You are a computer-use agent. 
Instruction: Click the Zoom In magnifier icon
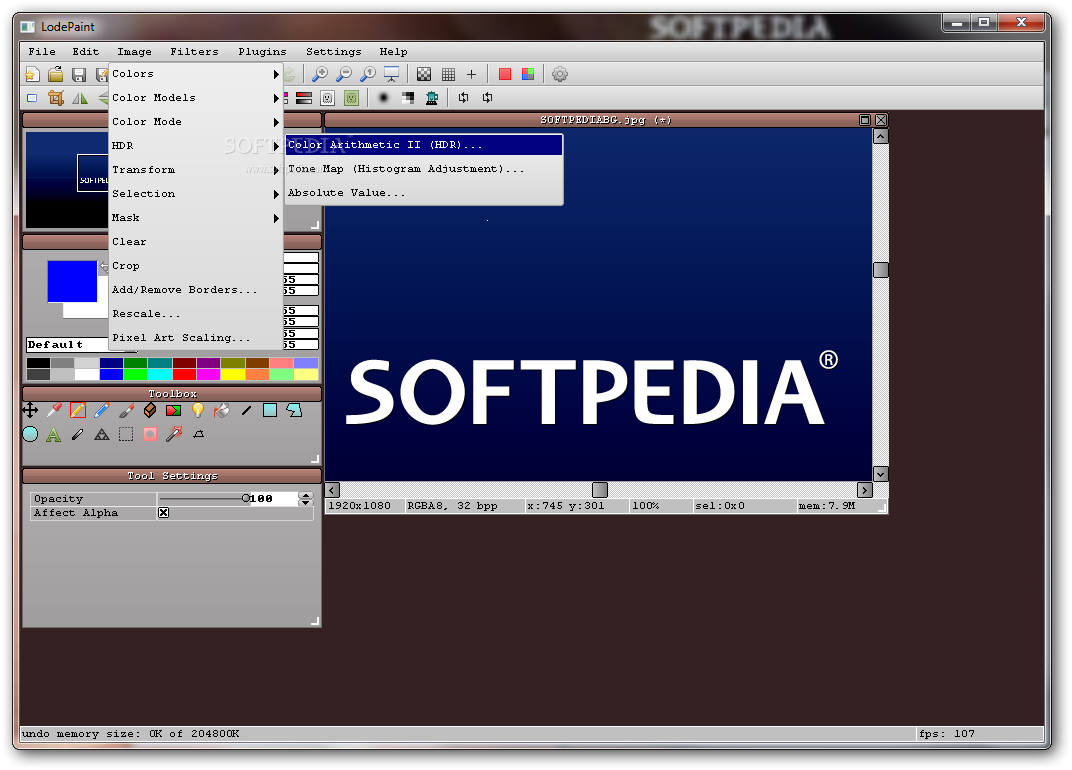tap(319, 74)
